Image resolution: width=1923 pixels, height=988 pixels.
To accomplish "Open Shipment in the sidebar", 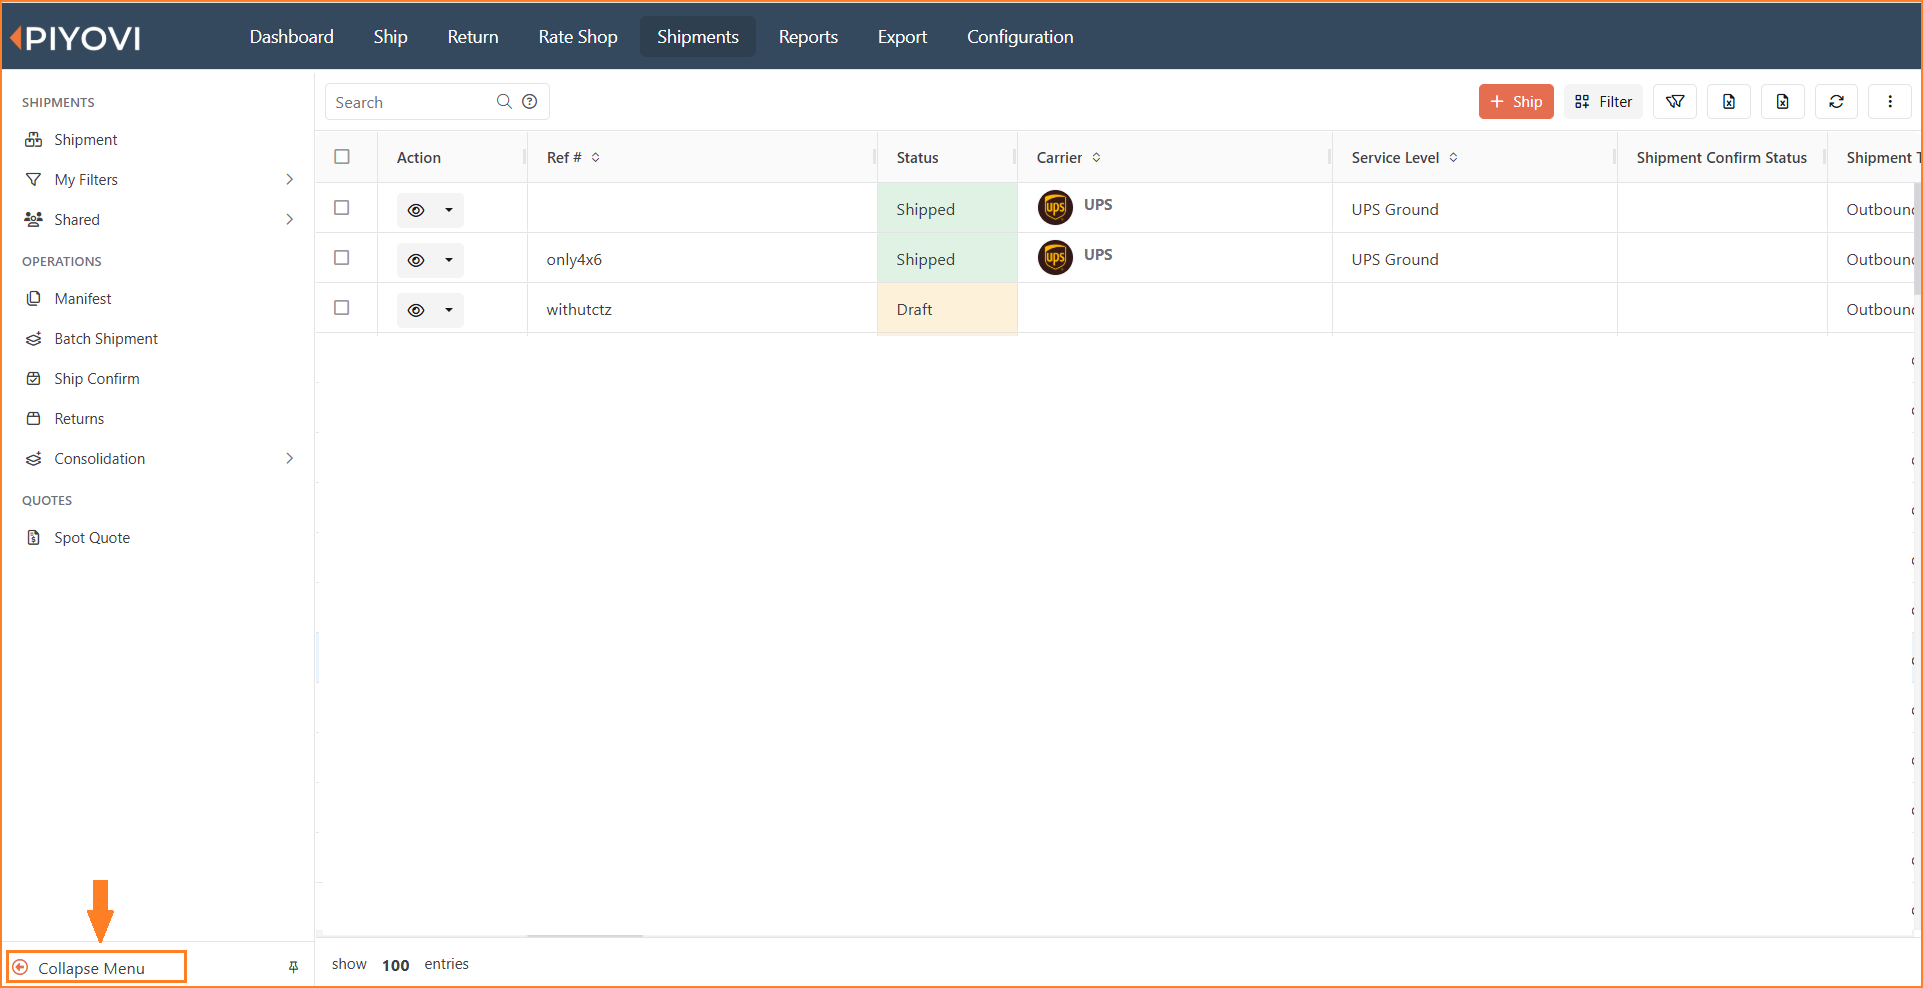I will 85,140.
